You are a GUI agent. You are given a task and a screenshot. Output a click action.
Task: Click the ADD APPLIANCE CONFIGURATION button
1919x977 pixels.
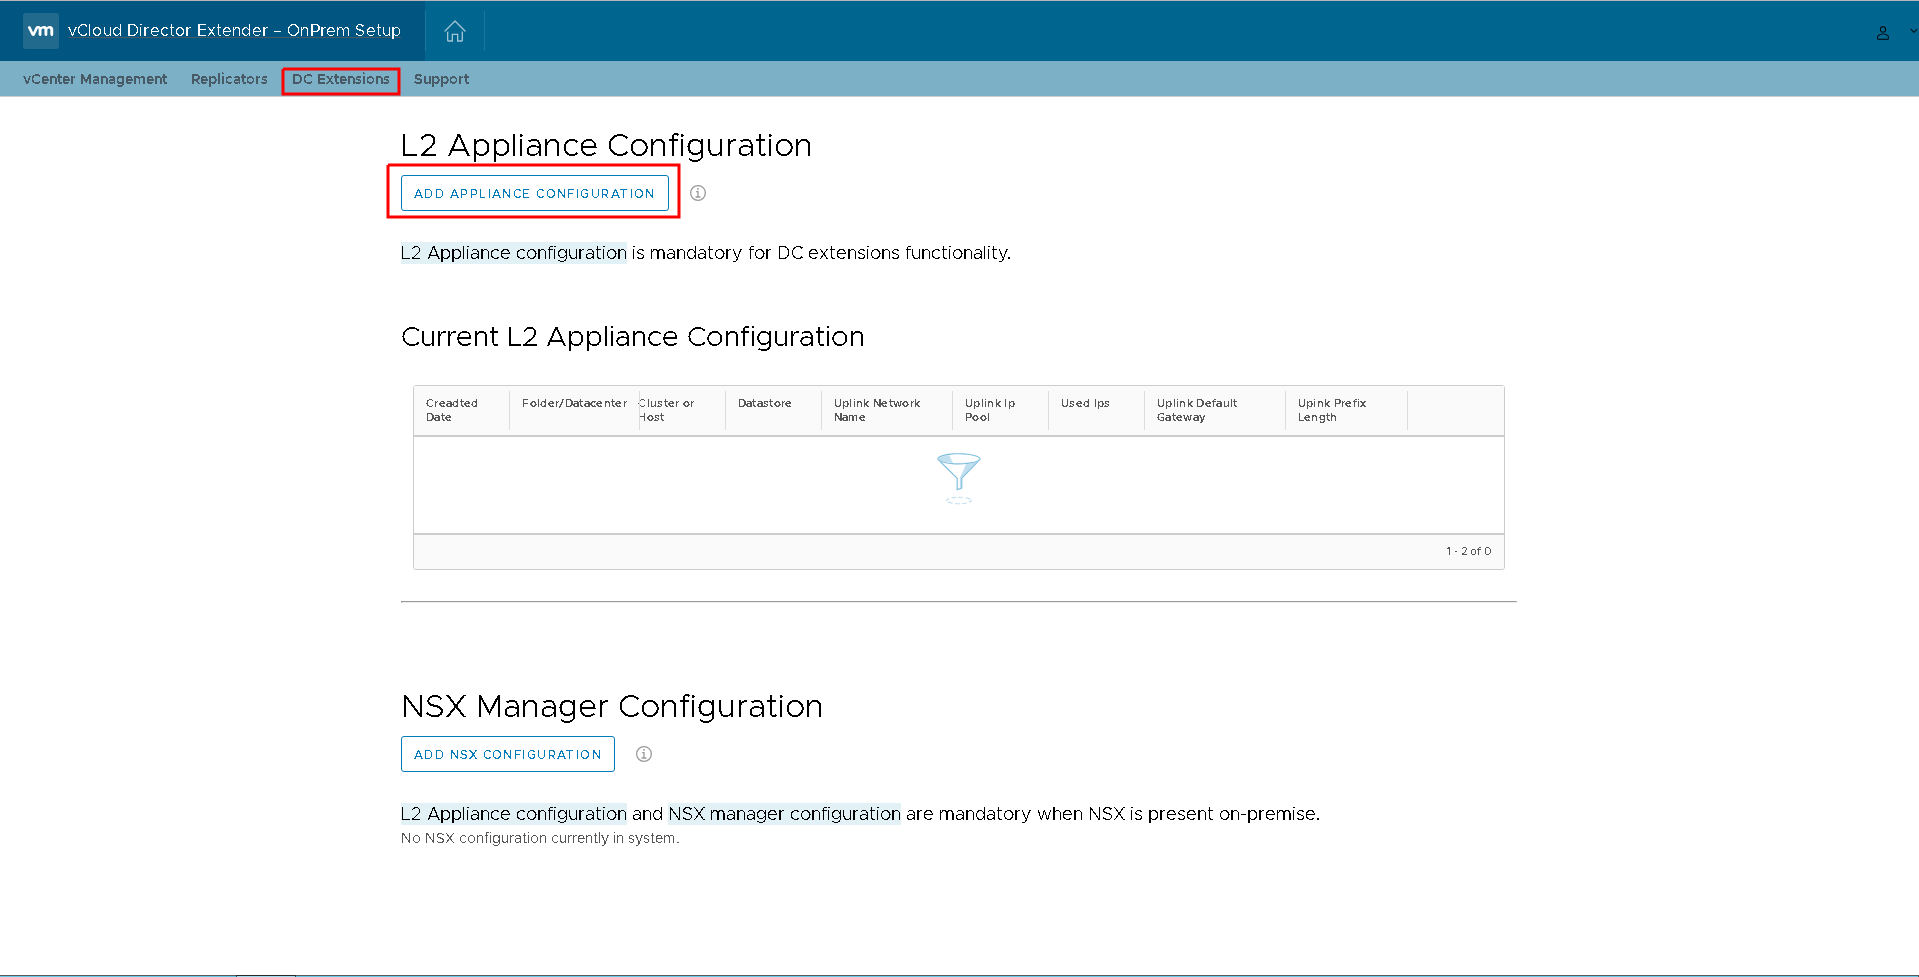(533, 193)
